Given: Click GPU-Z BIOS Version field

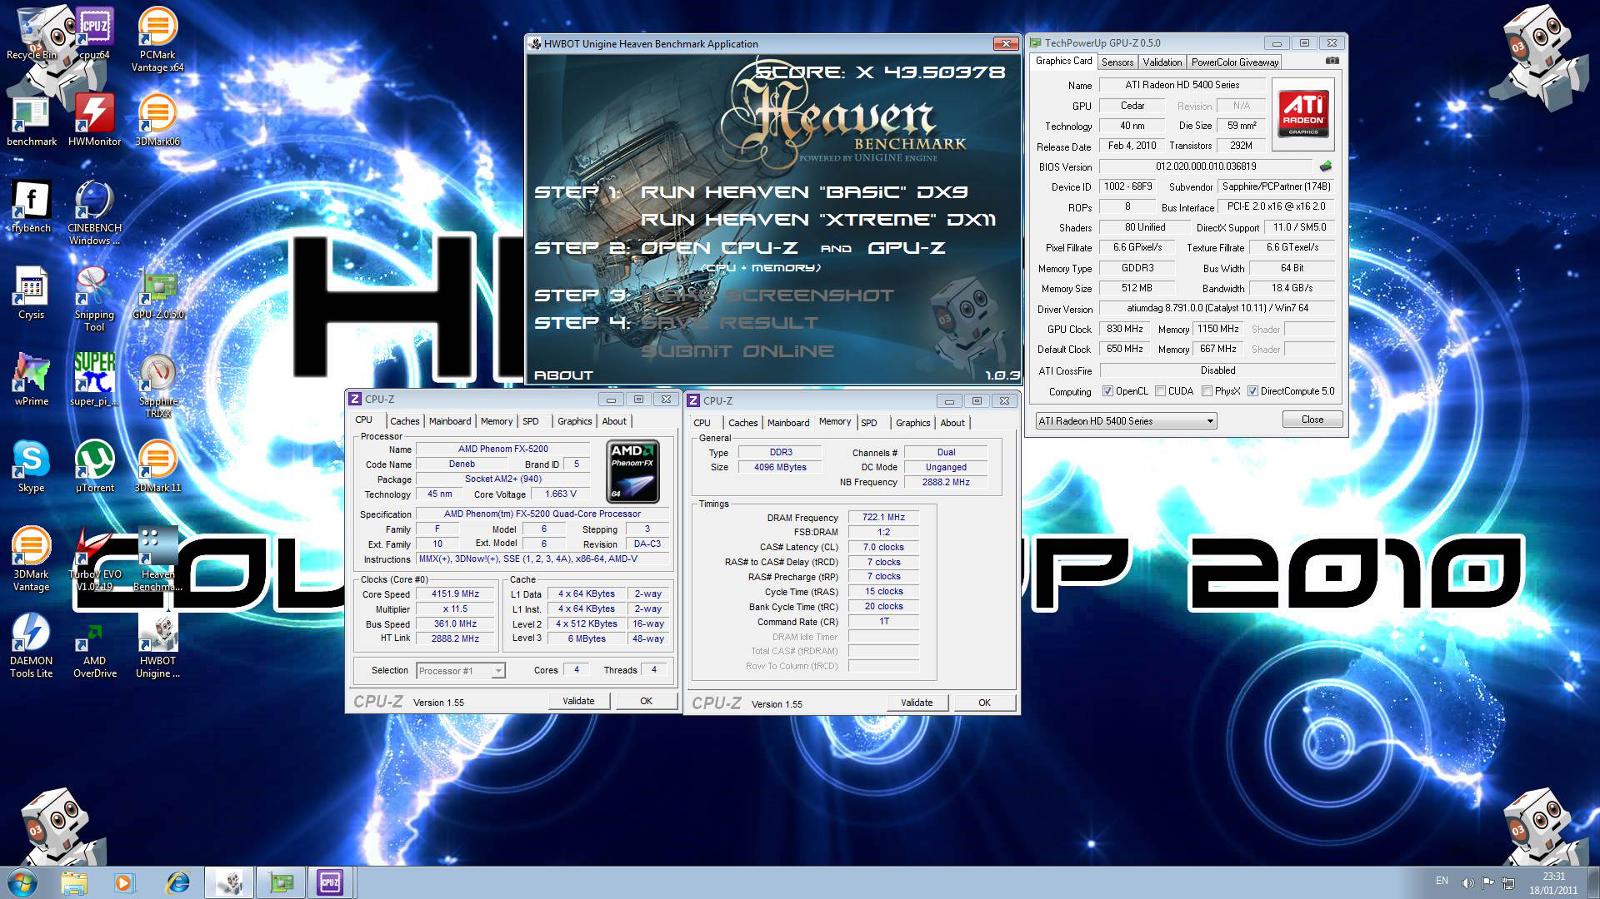Looking at the screenshot, I should pyautogui.click(x=1206, y=167).
